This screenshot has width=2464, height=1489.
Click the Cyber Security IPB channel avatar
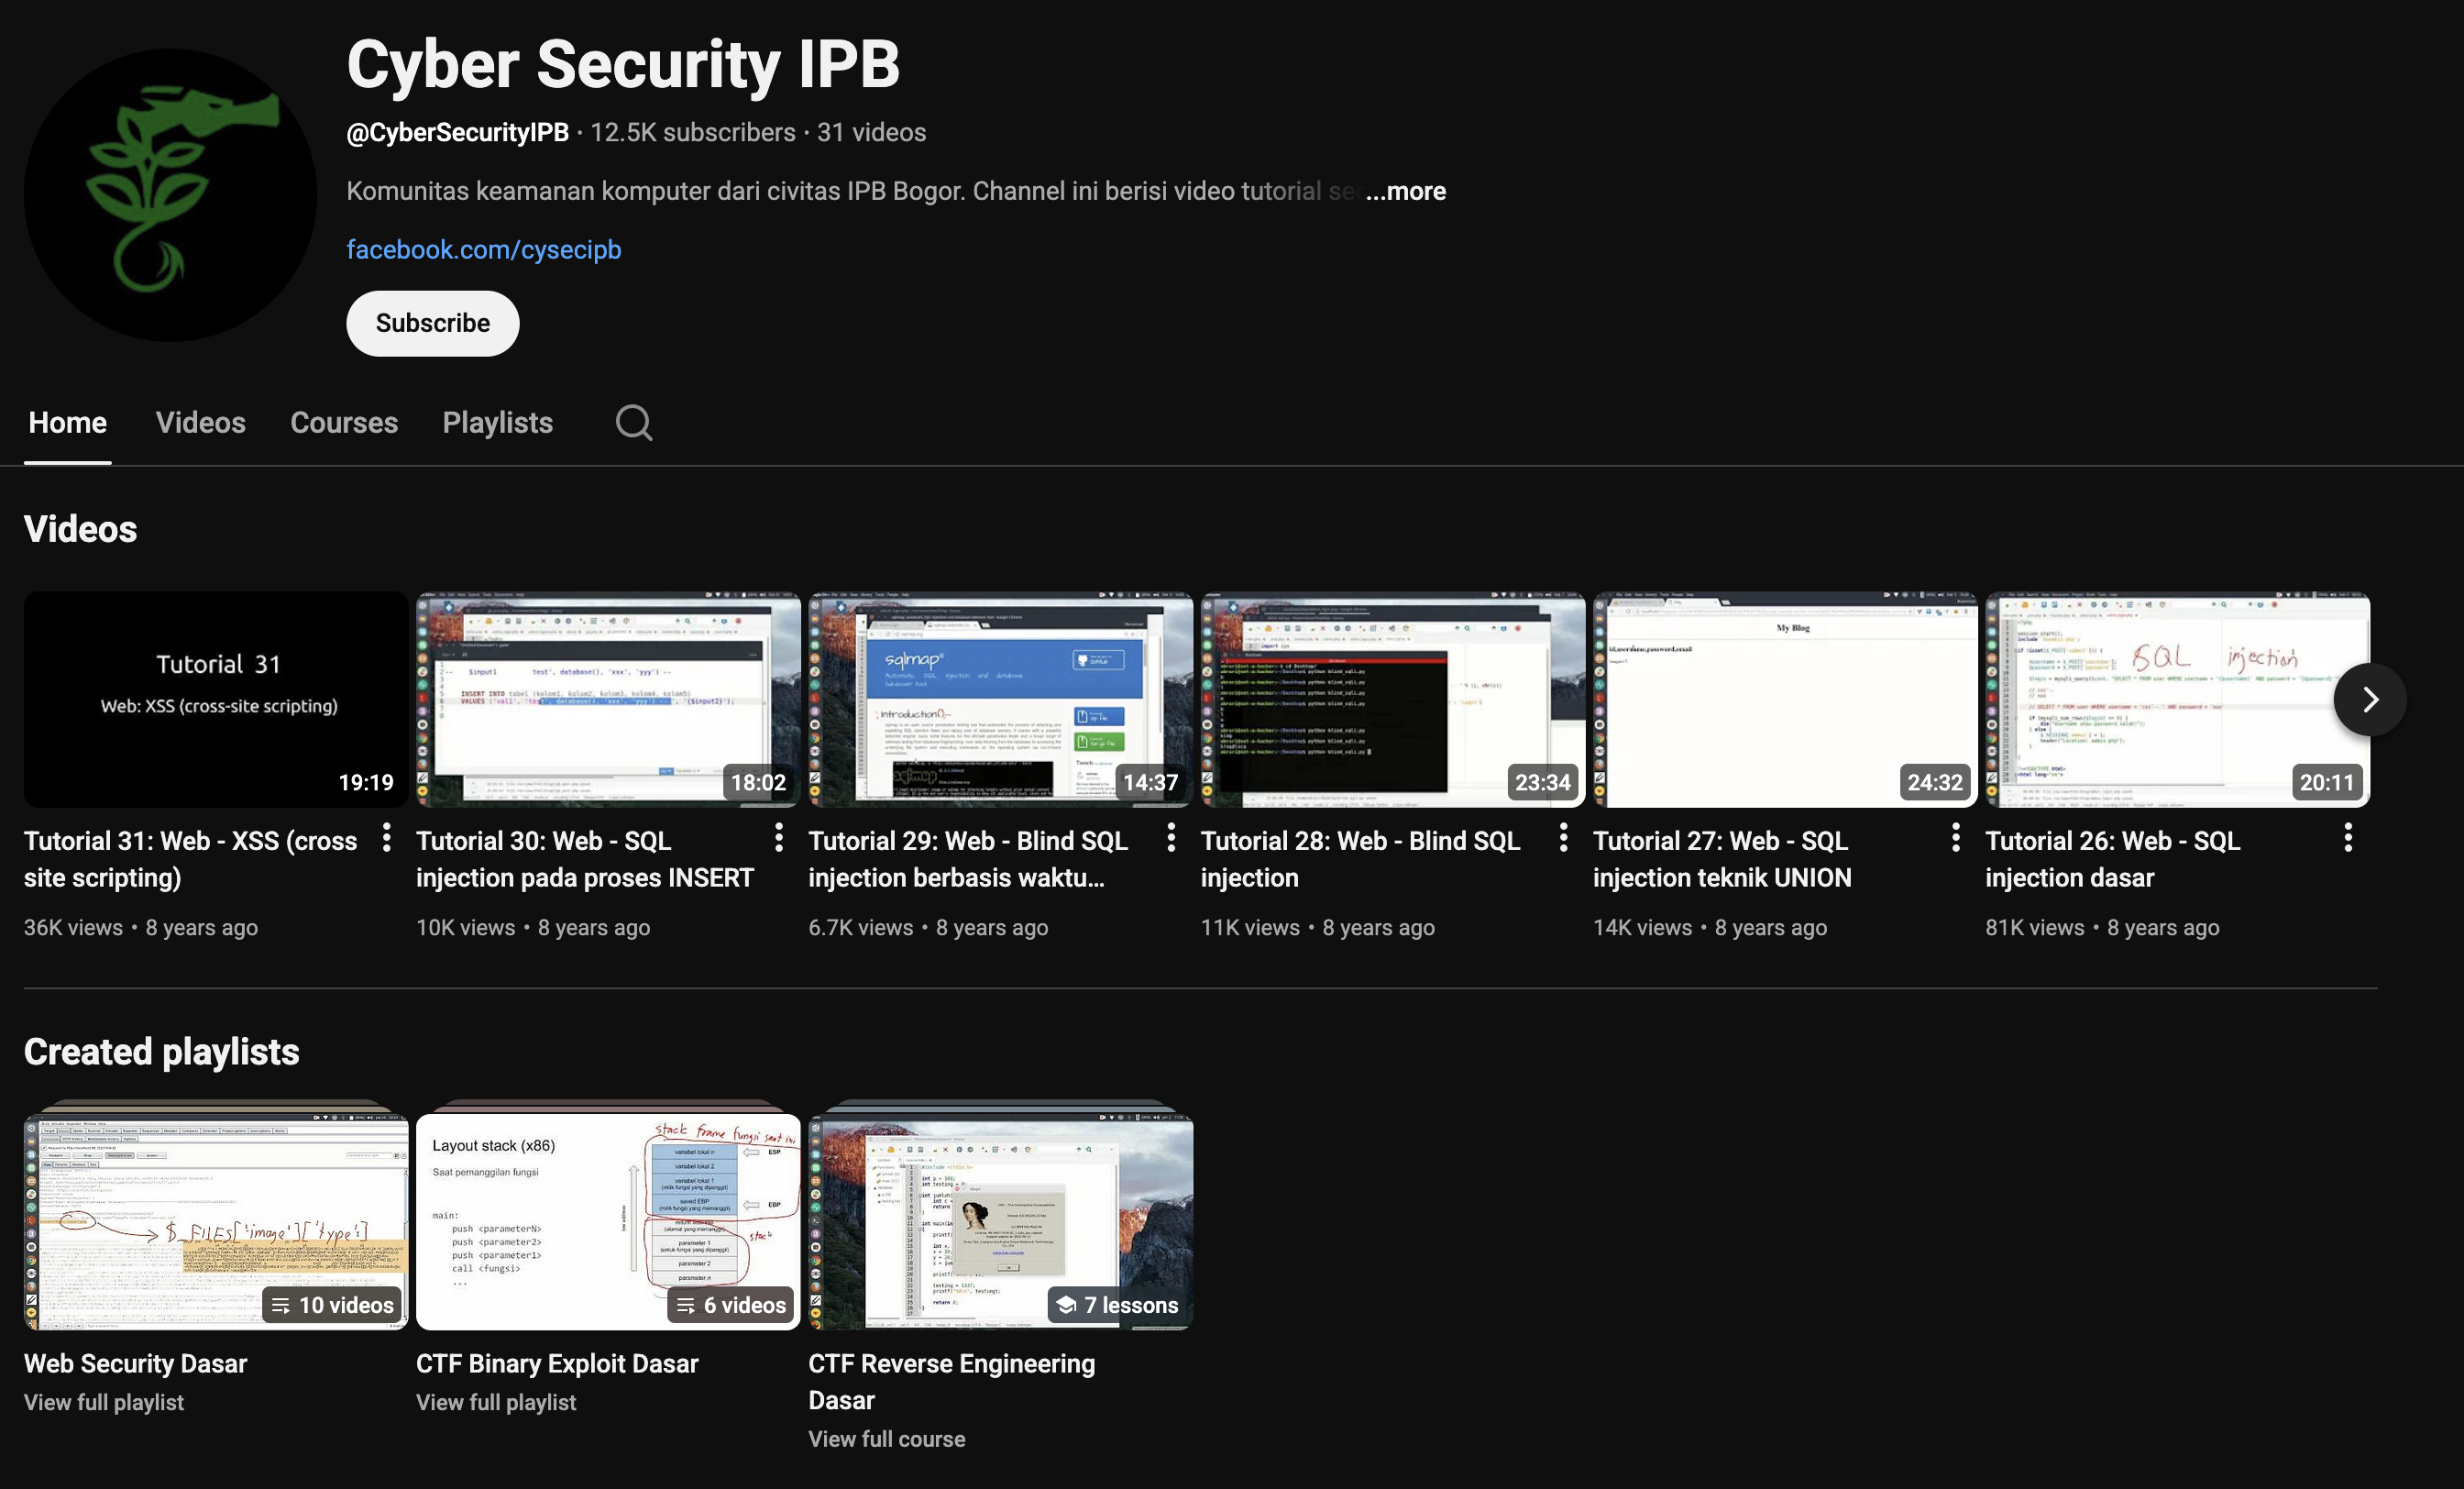coord(170,195)
